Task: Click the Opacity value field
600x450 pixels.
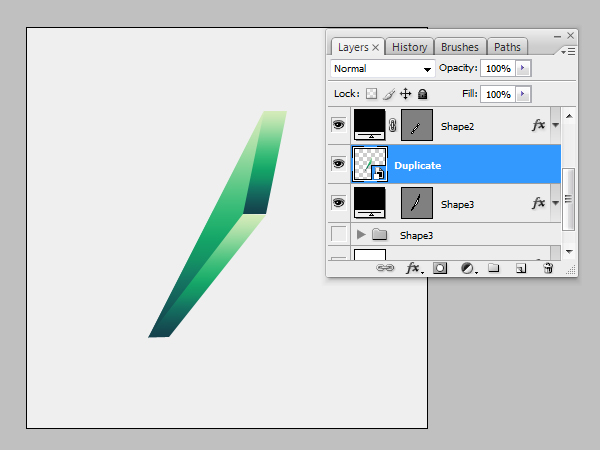Action: (498, 68)
